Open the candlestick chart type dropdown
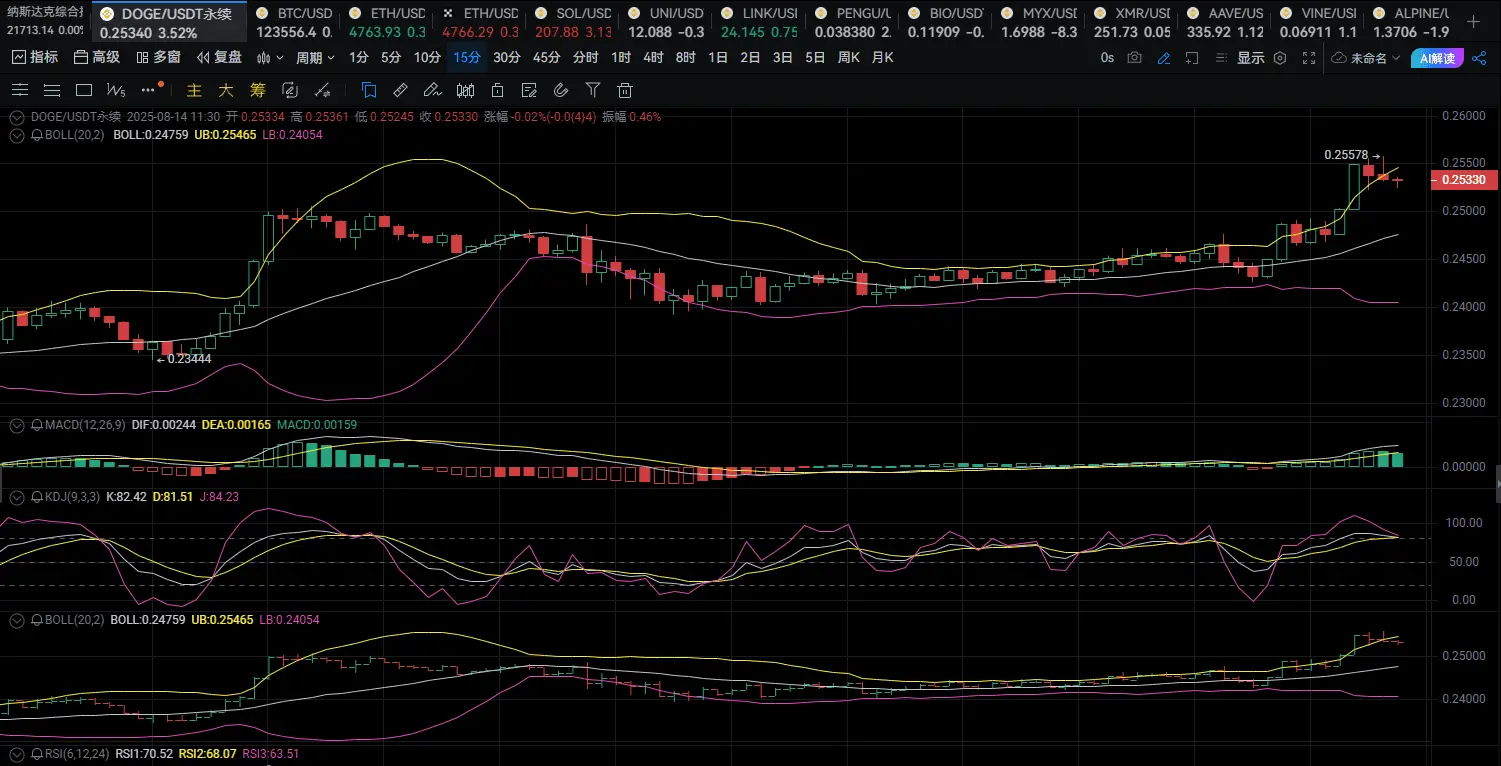1501x766 pixels. point(270,57)
